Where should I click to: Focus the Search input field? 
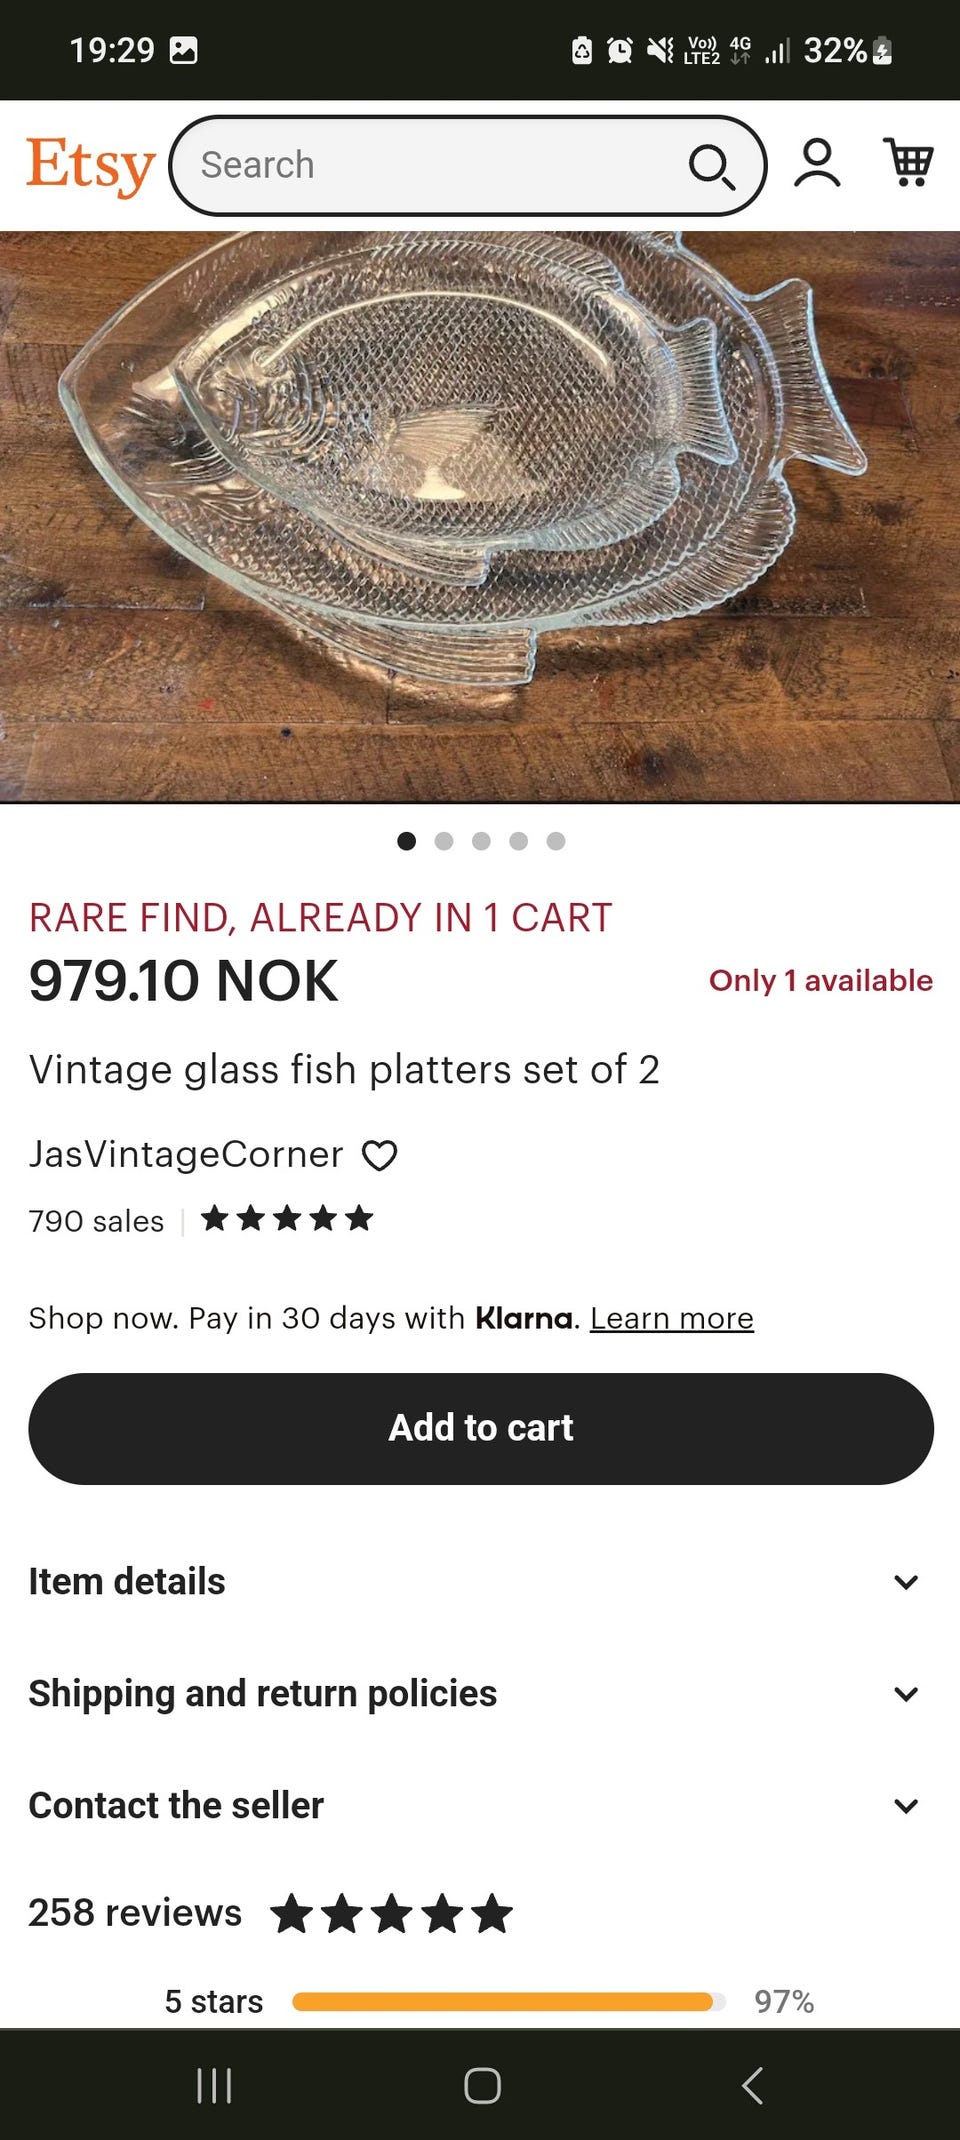430,166
